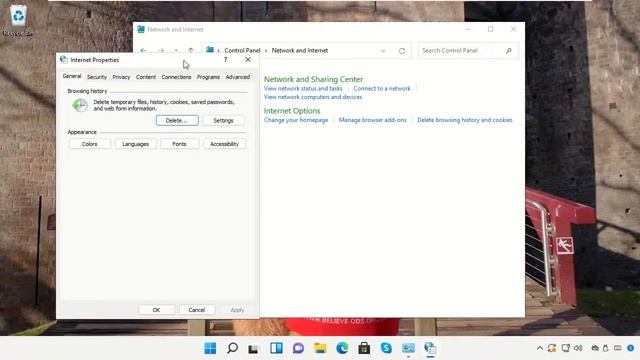Switch to the Security tab
640x360 pixels.
click(97, 77)
